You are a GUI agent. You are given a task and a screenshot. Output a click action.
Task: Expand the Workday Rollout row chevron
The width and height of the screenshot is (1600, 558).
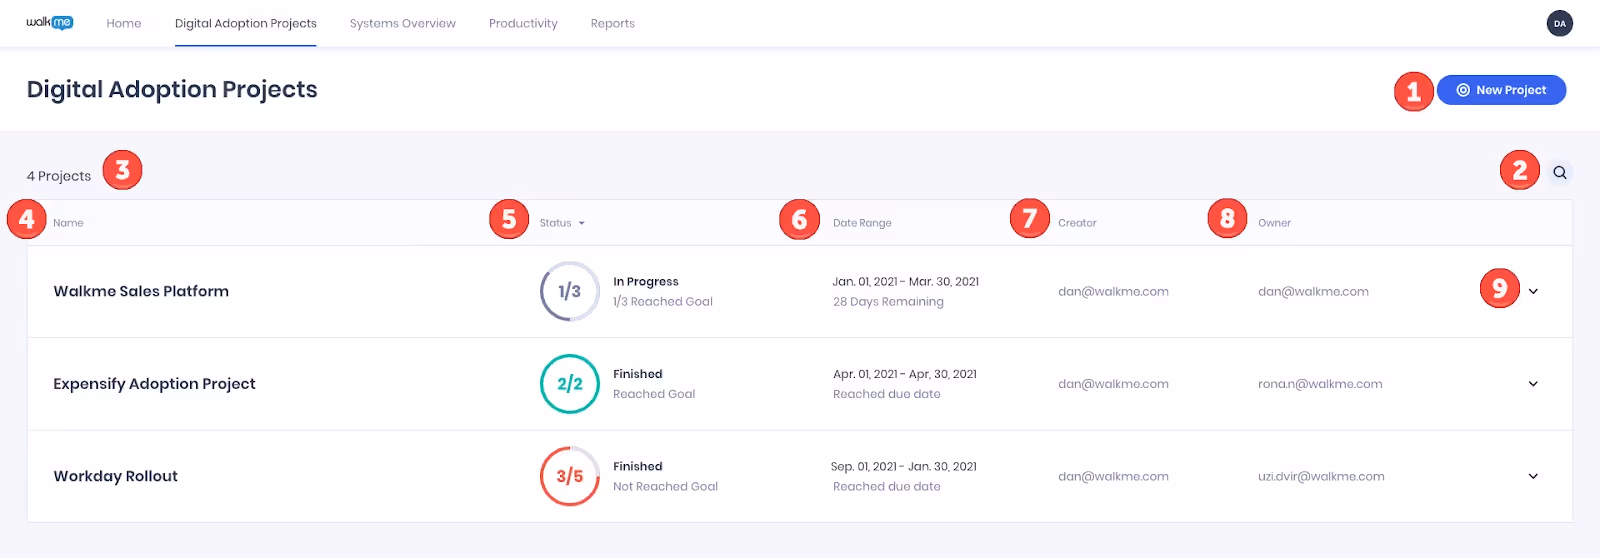pos(1533,476)
